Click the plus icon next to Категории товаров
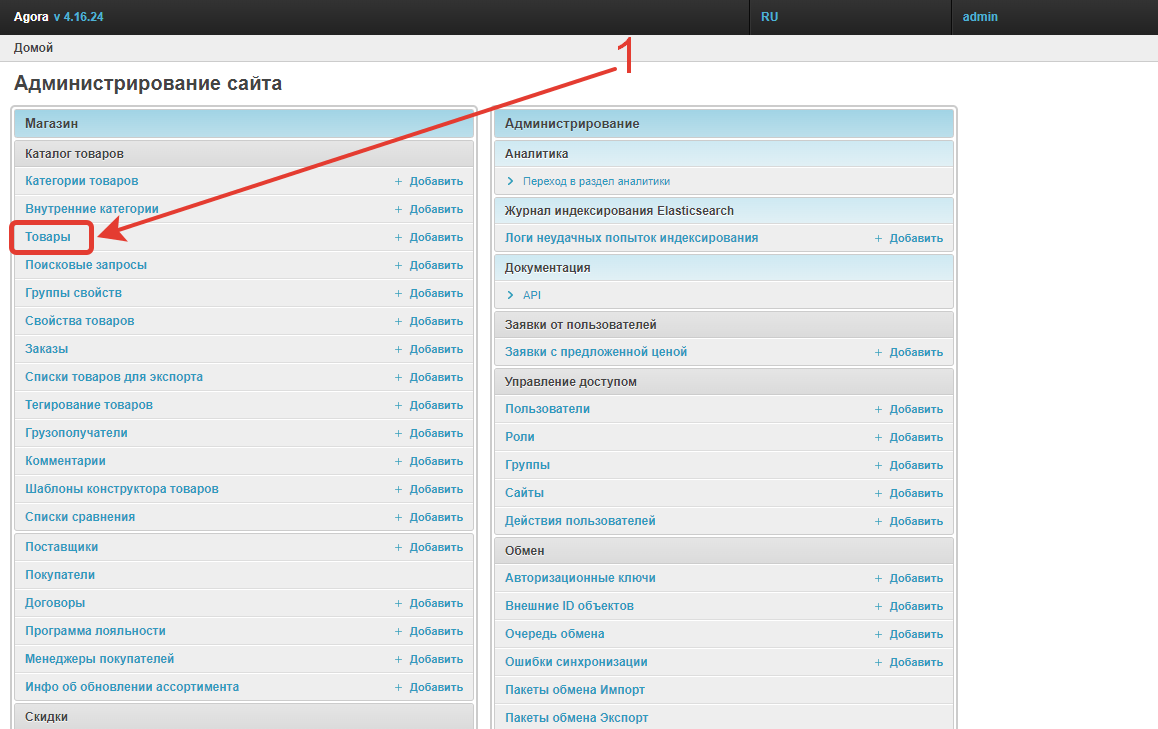The height and width of the screenshot is (729, 1158). (398, 182)
